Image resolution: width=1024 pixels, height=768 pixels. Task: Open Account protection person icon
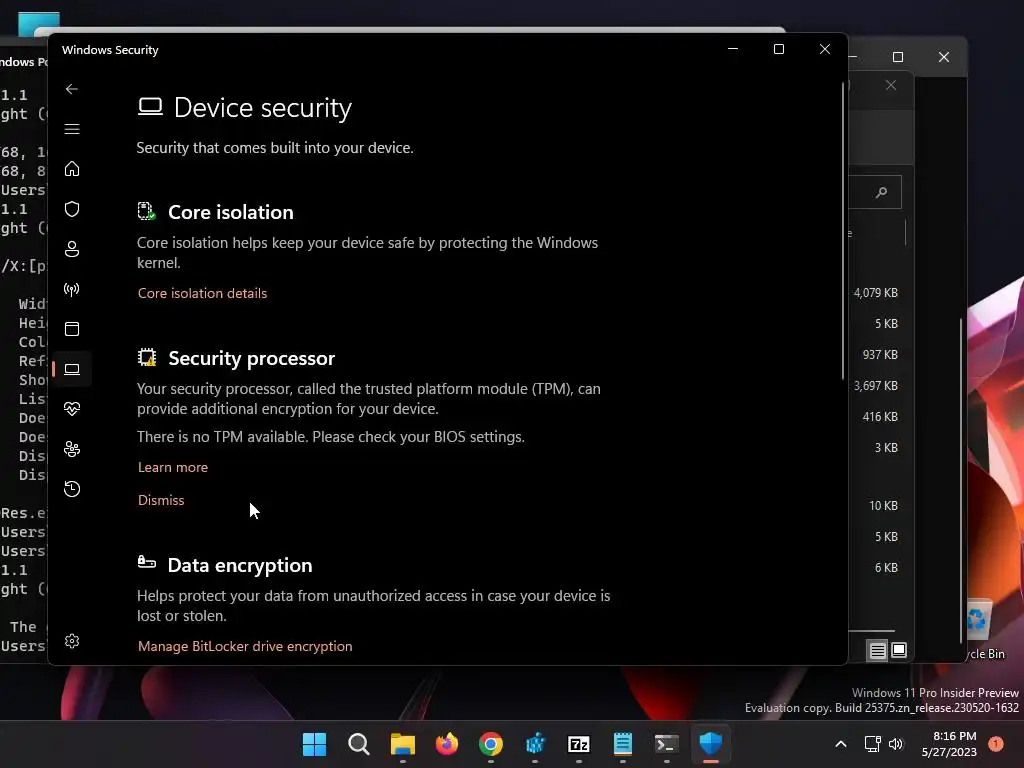72,249
